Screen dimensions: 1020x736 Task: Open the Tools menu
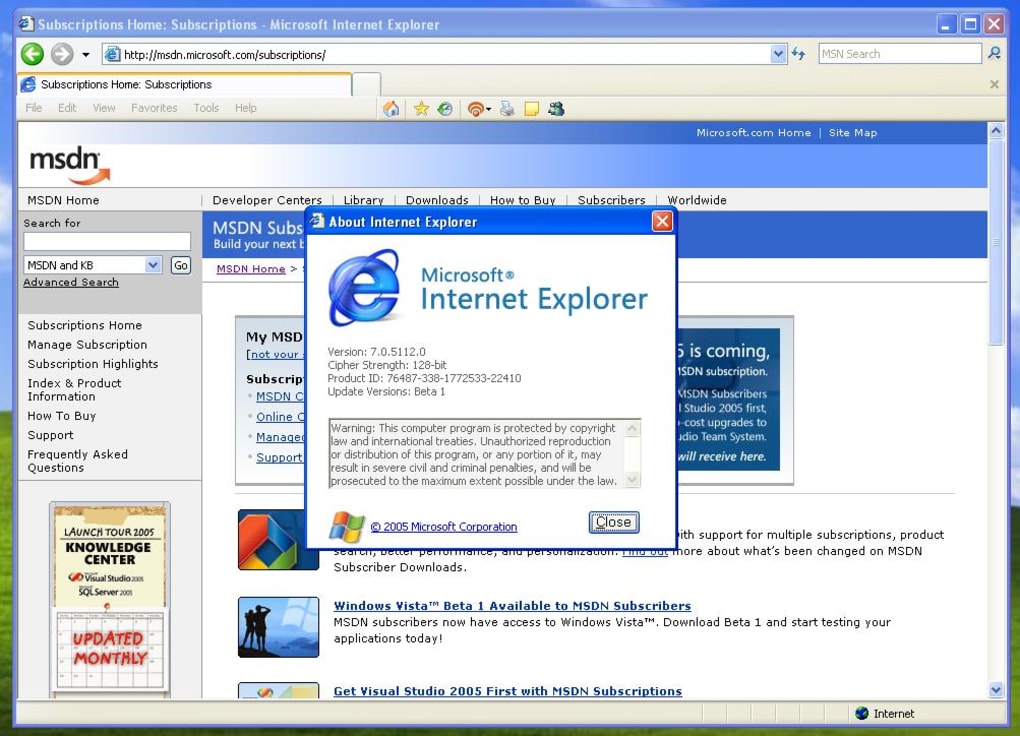tap(205, 108)
